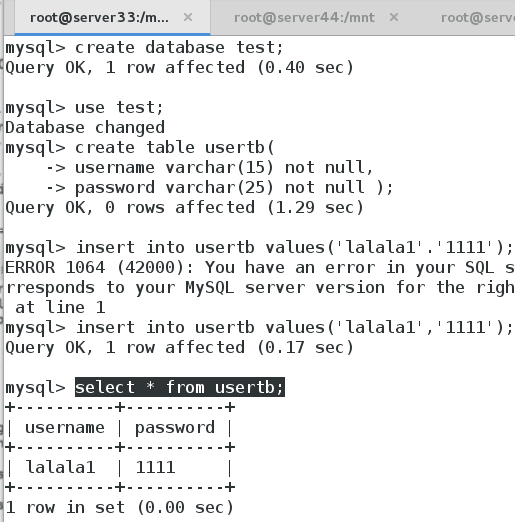The height and width of the screenshot is (522, 515).
Task: Close the root@server33 tab
Action: pos(188,17)
